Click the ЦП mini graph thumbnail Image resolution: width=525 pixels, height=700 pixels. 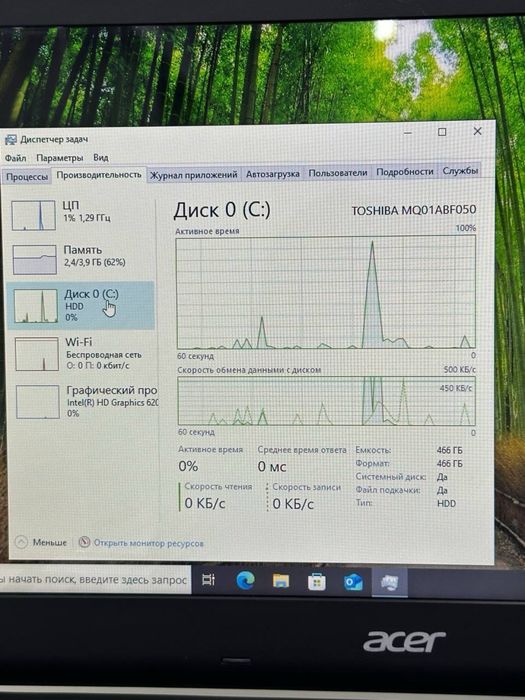click(x=33, y=216)
